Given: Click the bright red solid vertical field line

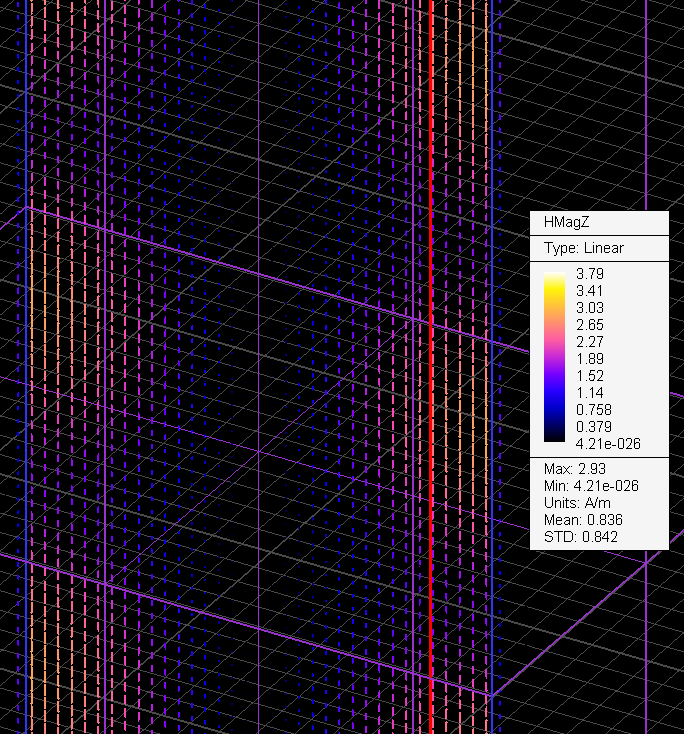Looking at the screenshot, I should click(x=431, y=150).
